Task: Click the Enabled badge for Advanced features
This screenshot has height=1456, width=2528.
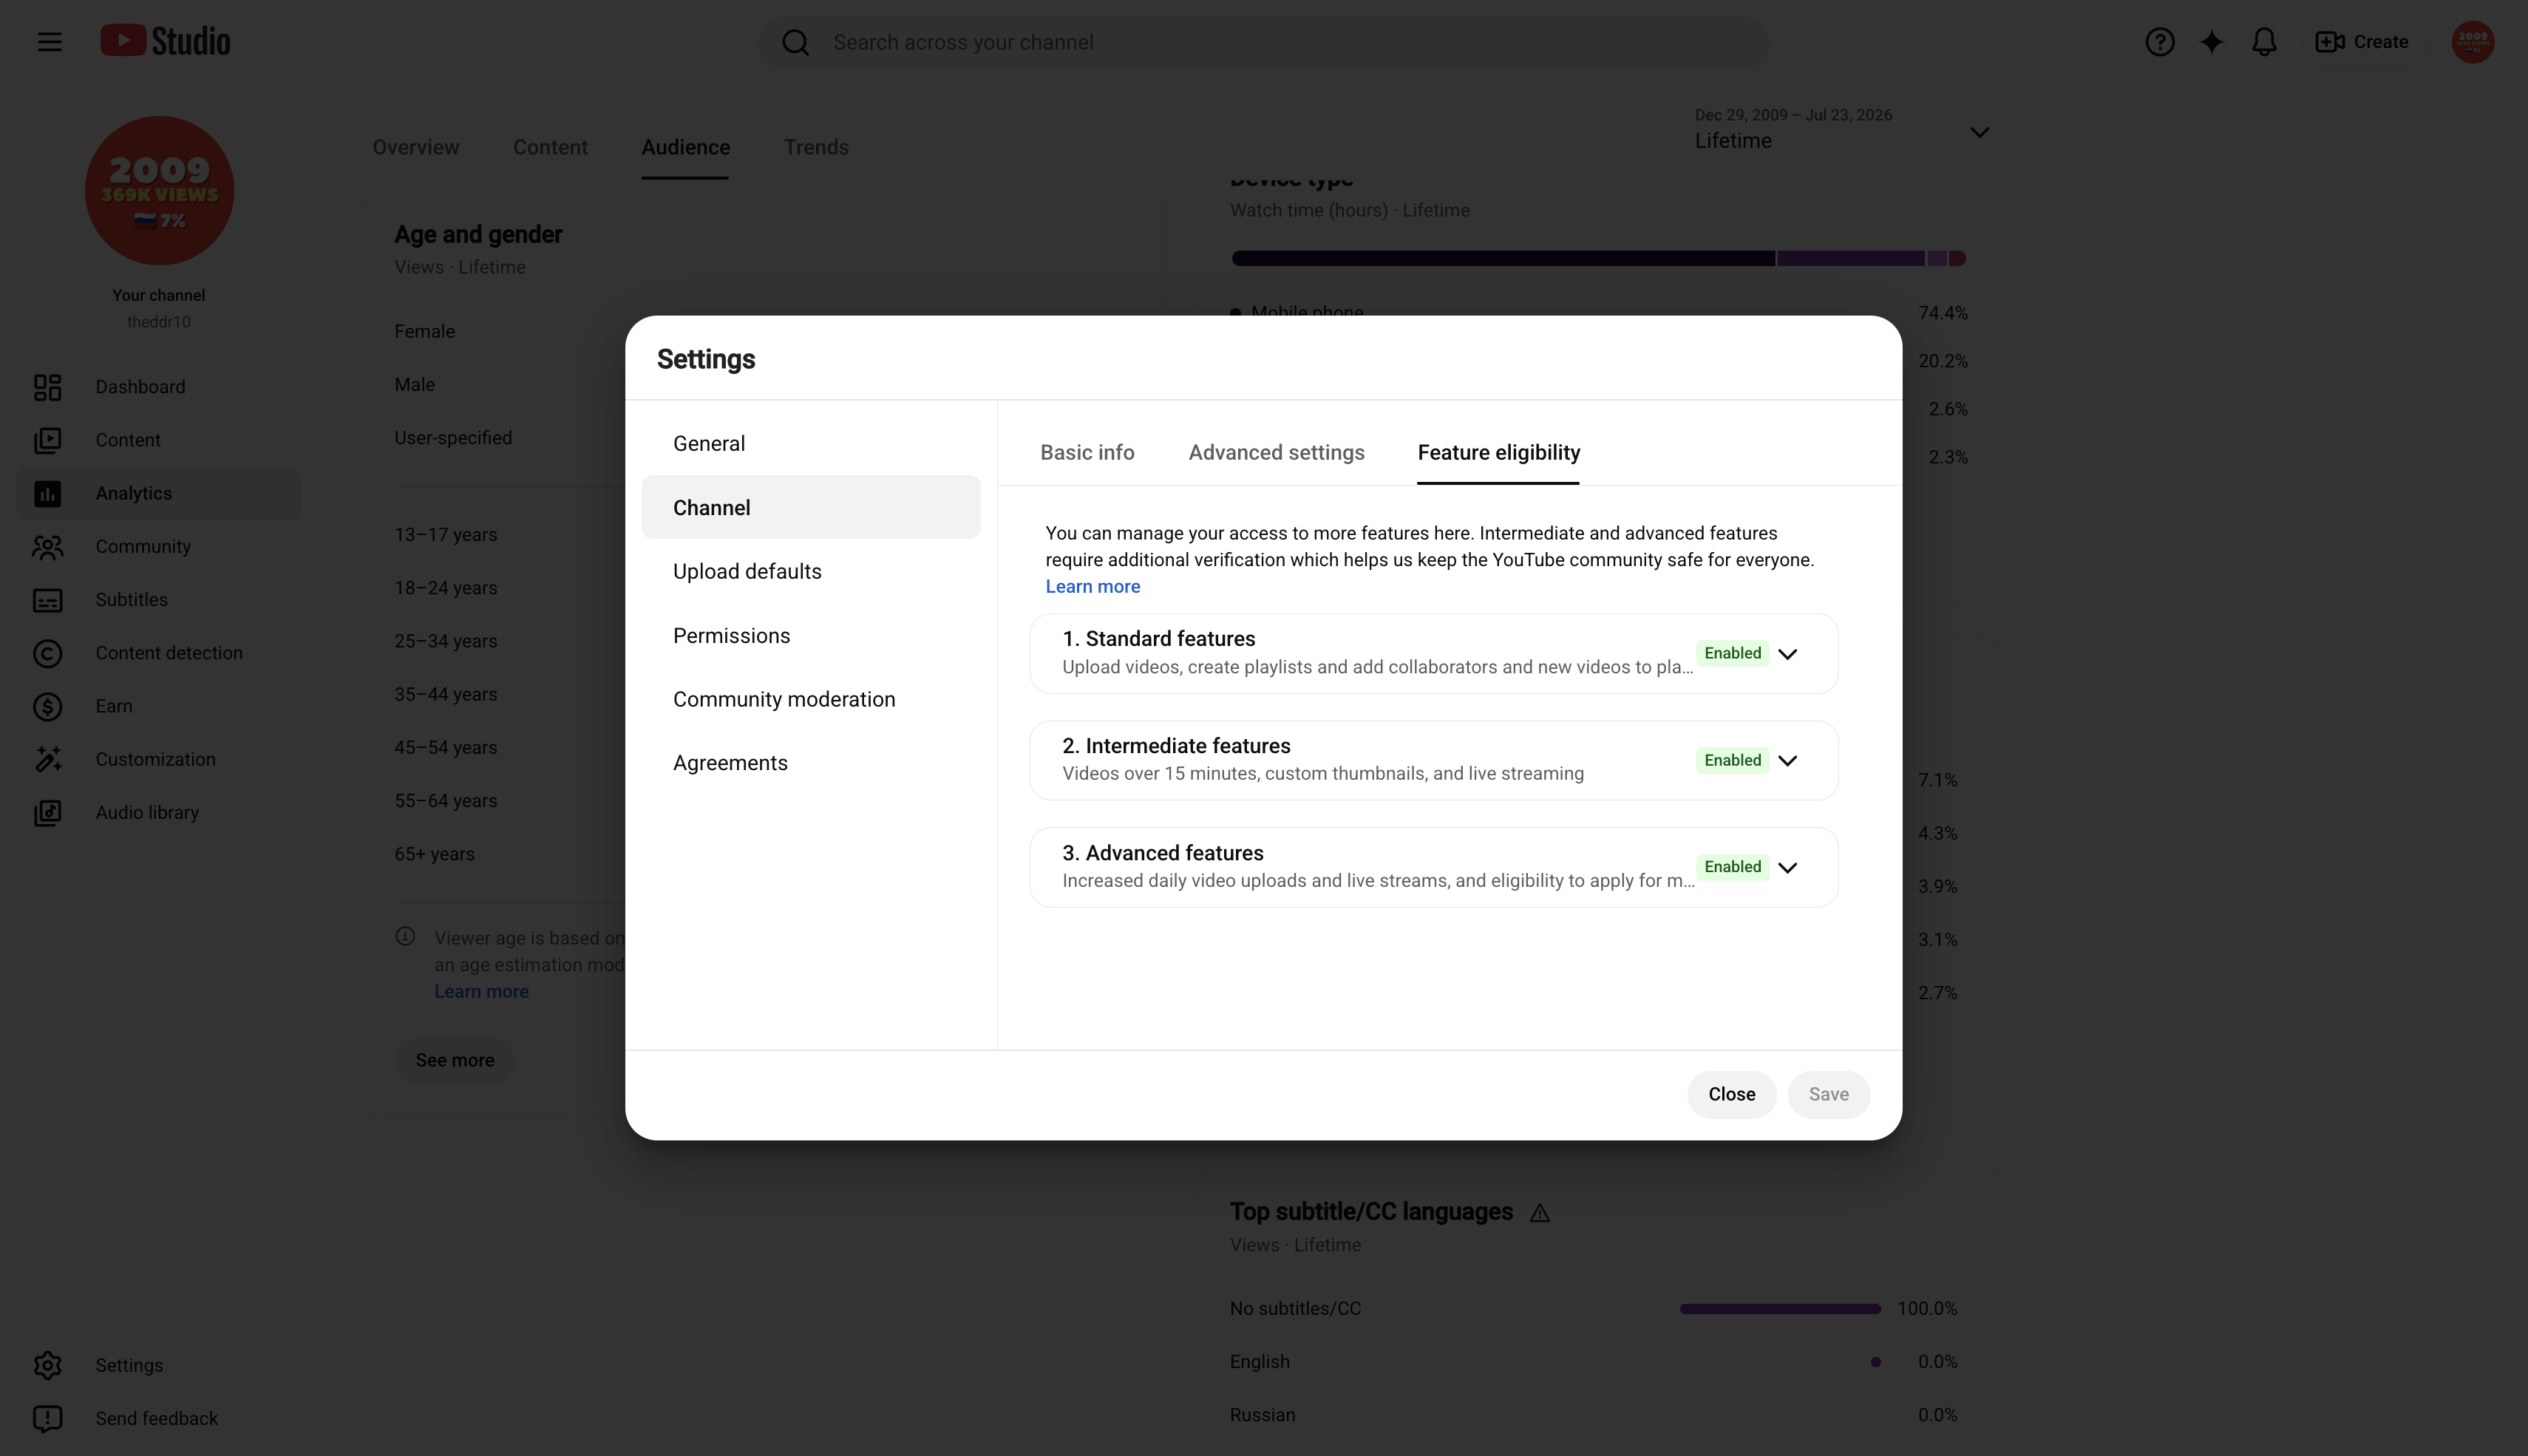Action: (1732, 867)
